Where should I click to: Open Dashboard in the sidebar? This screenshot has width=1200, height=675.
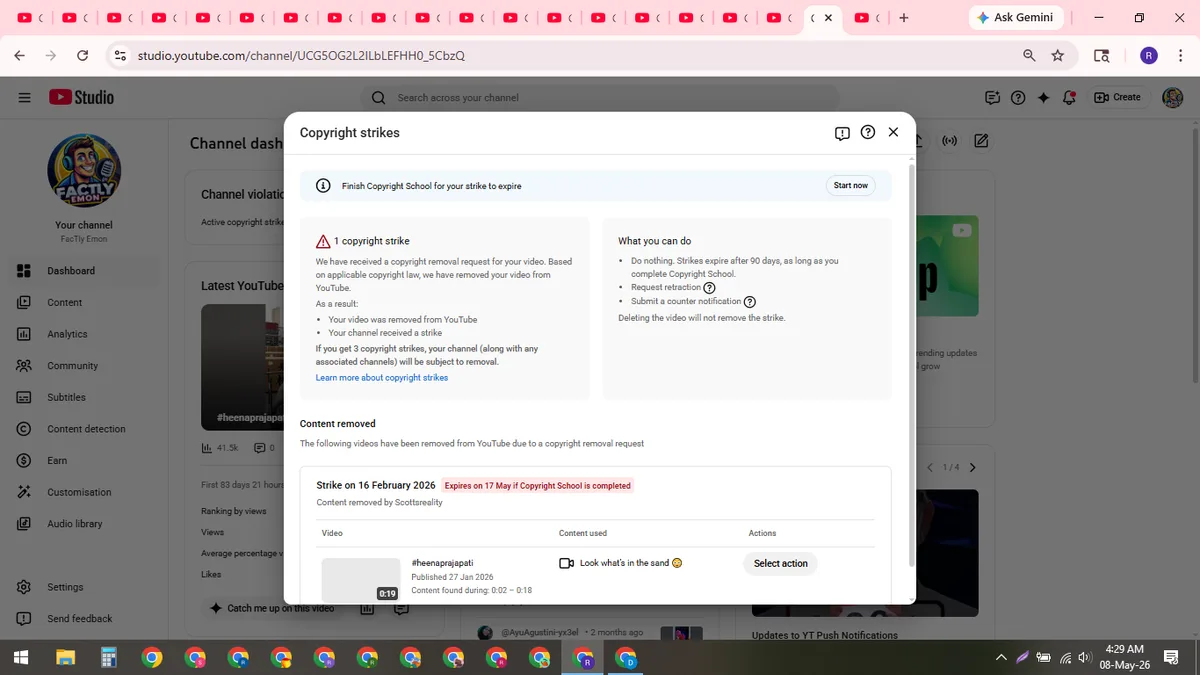(x=85, y=271)
